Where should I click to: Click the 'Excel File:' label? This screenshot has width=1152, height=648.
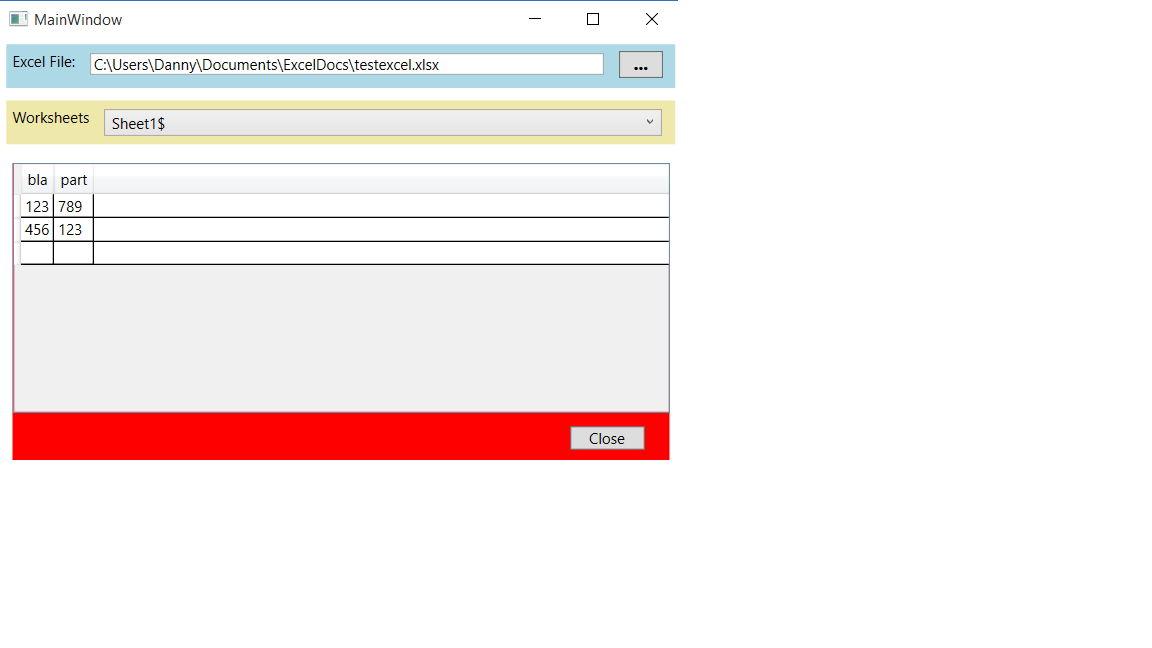point(44,62)
